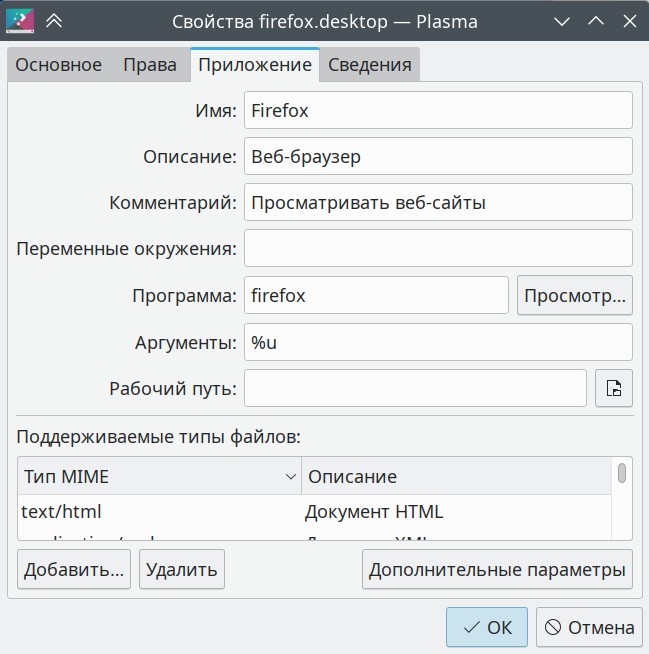Image resolution: width=649 pixels, height=654 pixels.
Task: Click the empty Переменные окружения field
Action: tap(438, 249)
